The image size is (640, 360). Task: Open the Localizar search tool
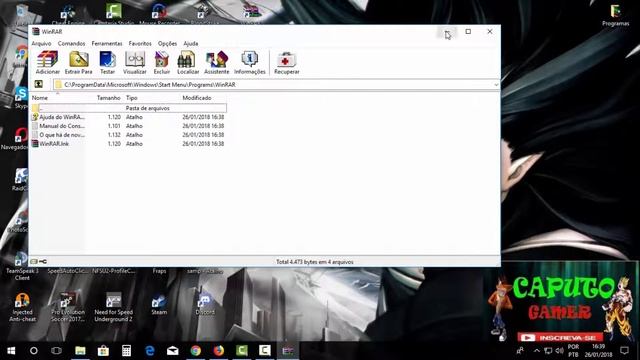(x=188, y=62)
